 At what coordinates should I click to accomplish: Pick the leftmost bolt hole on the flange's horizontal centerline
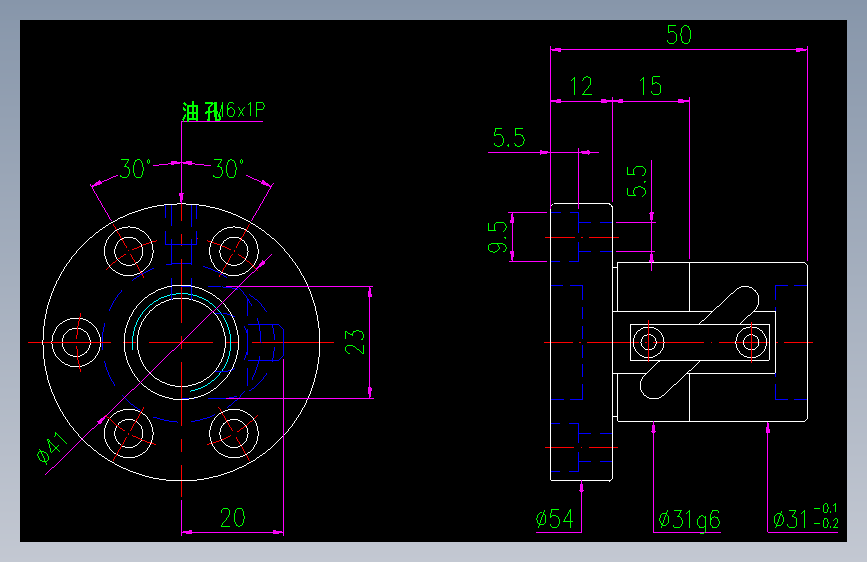[76, 342]
